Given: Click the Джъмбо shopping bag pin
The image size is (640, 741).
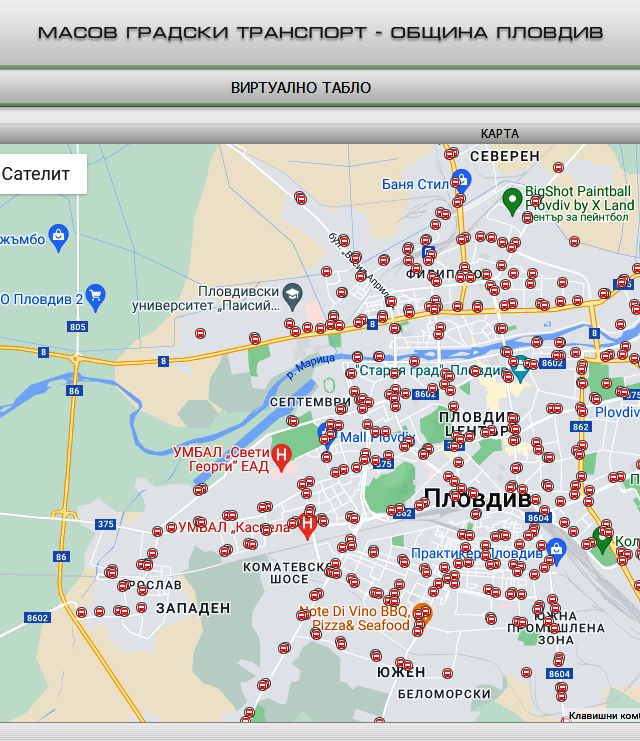Looking at the screenshot, I should (x=59, y=238).
